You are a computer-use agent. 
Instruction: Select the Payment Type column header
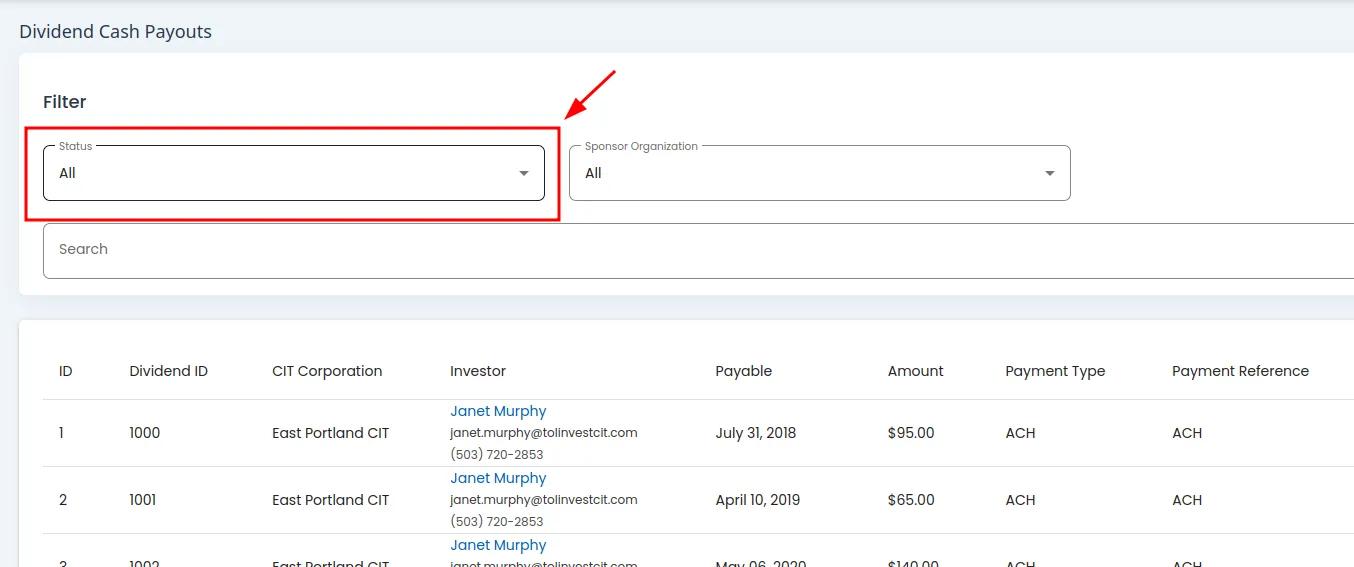click(1054, 371)
